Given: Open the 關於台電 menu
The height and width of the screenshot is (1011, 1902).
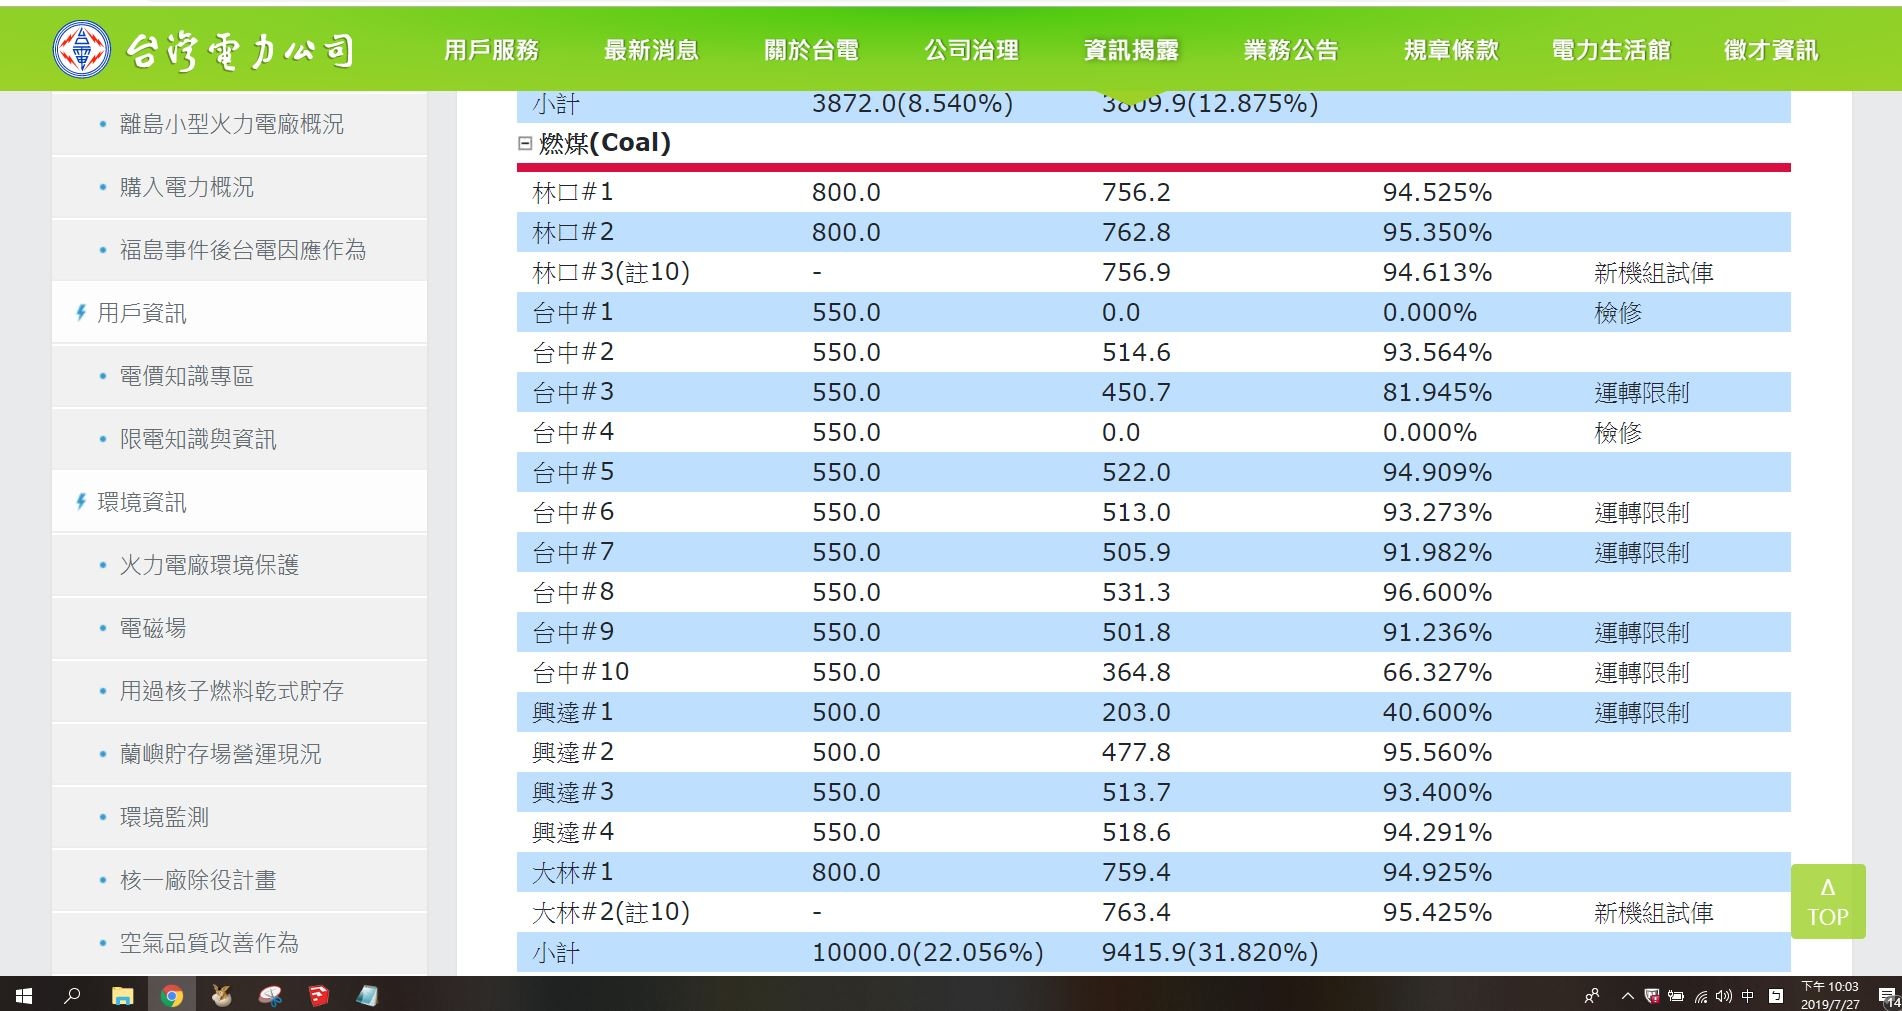Looking at the screenshot, I should (x=811, y=49).
